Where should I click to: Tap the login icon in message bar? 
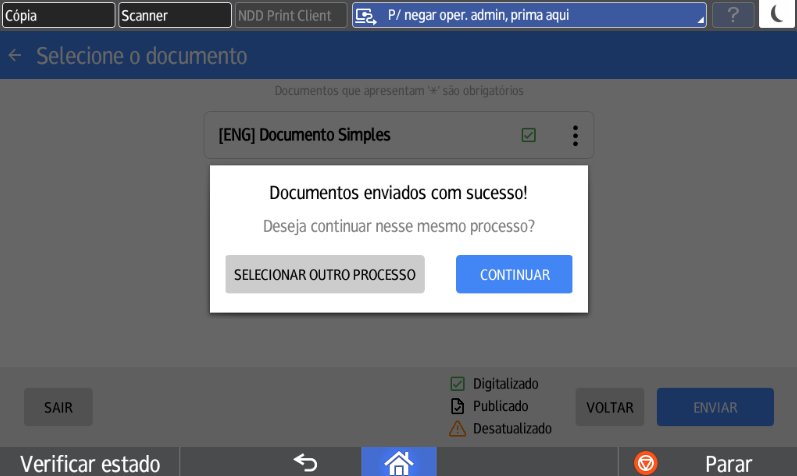click(366, 15)
